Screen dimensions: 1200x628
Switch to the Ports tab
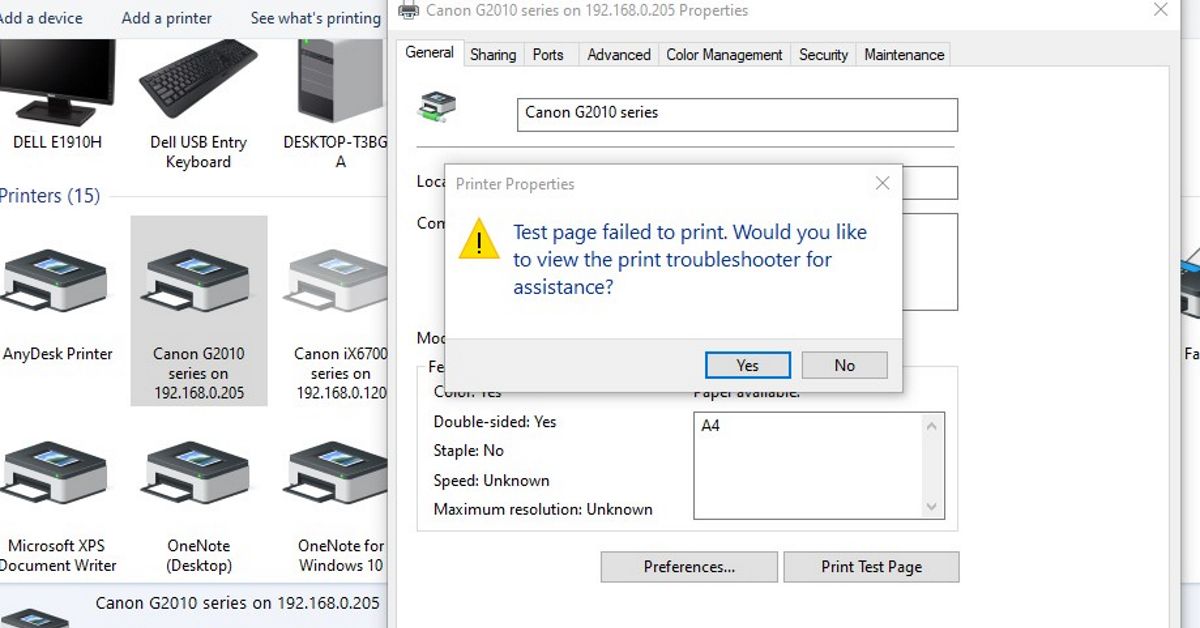[x=550, y=55]
